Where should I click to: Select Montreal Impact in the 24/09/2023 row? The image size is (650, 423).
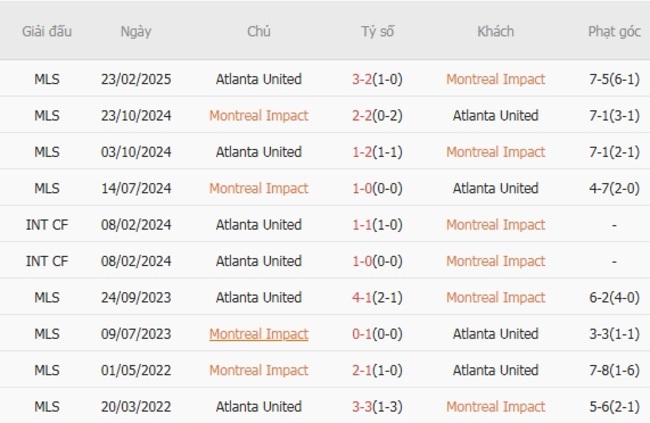pos(495,298)
